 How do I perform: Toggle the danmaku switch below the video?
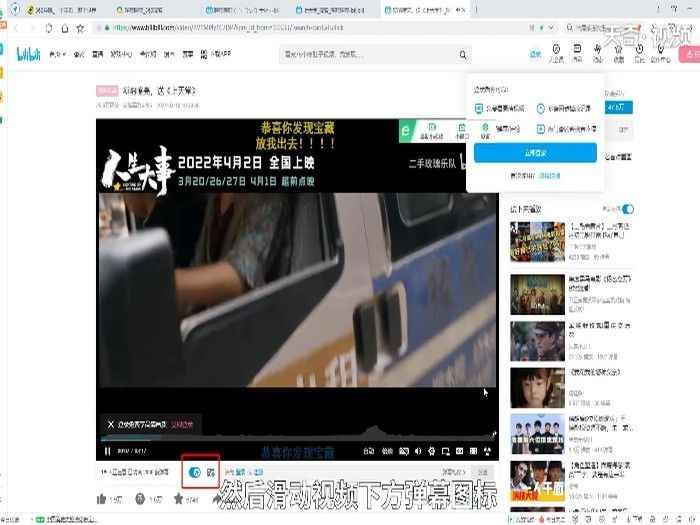pos(195,472)
